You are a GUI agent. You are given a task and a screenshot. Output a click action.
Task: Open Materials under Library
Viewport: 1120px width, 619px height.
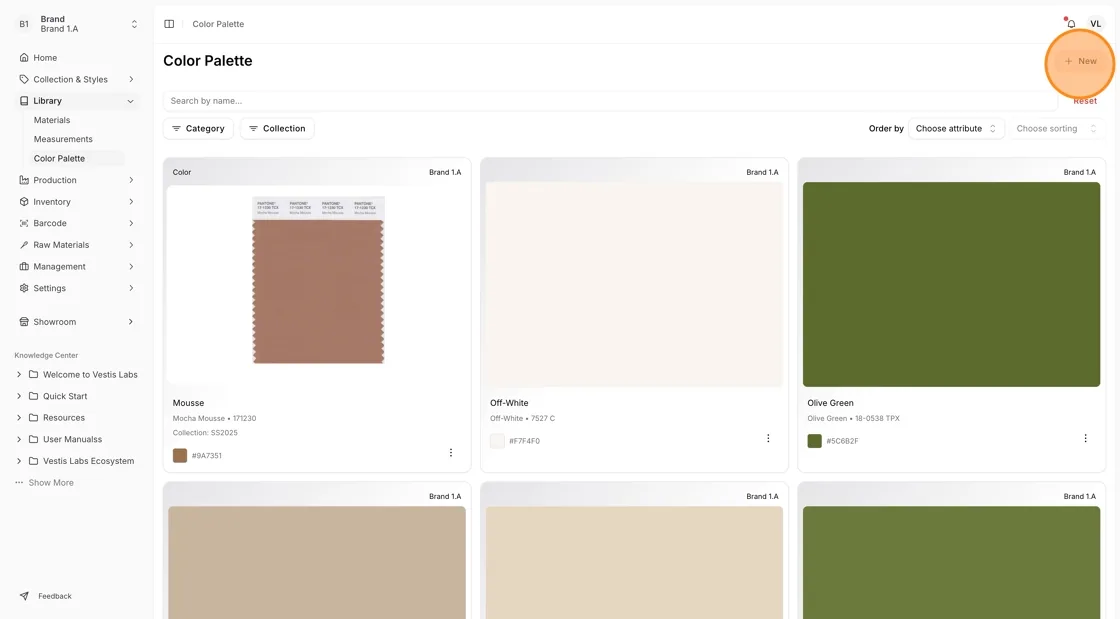[51, 120]
